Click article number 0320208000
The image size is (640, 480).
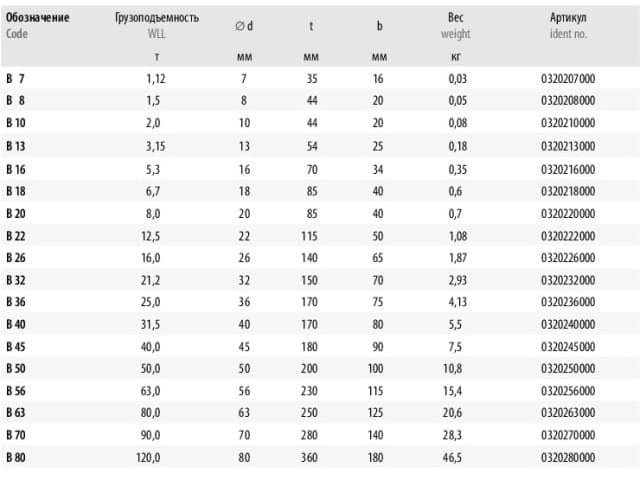pyautogui.click(x=568, y=100)
